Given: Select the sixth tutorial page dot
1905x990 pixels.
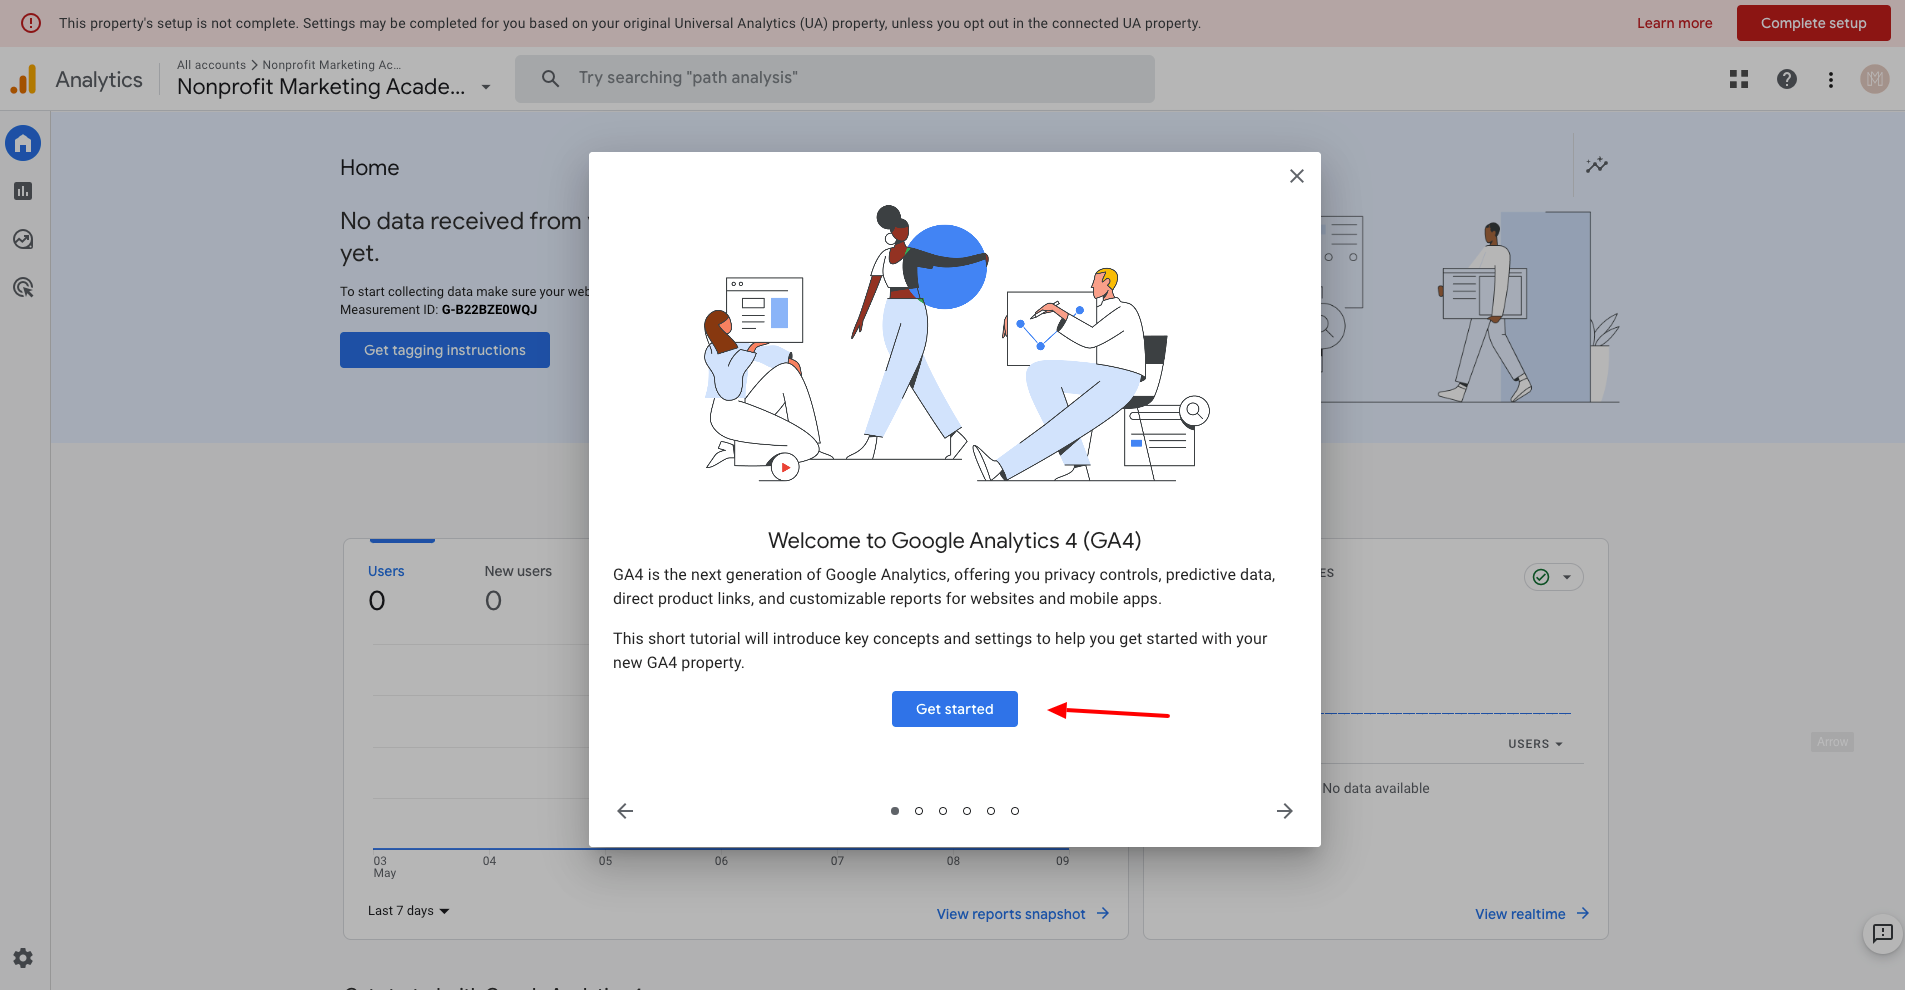Looking at the screenshot, I should pos(1015,811).
